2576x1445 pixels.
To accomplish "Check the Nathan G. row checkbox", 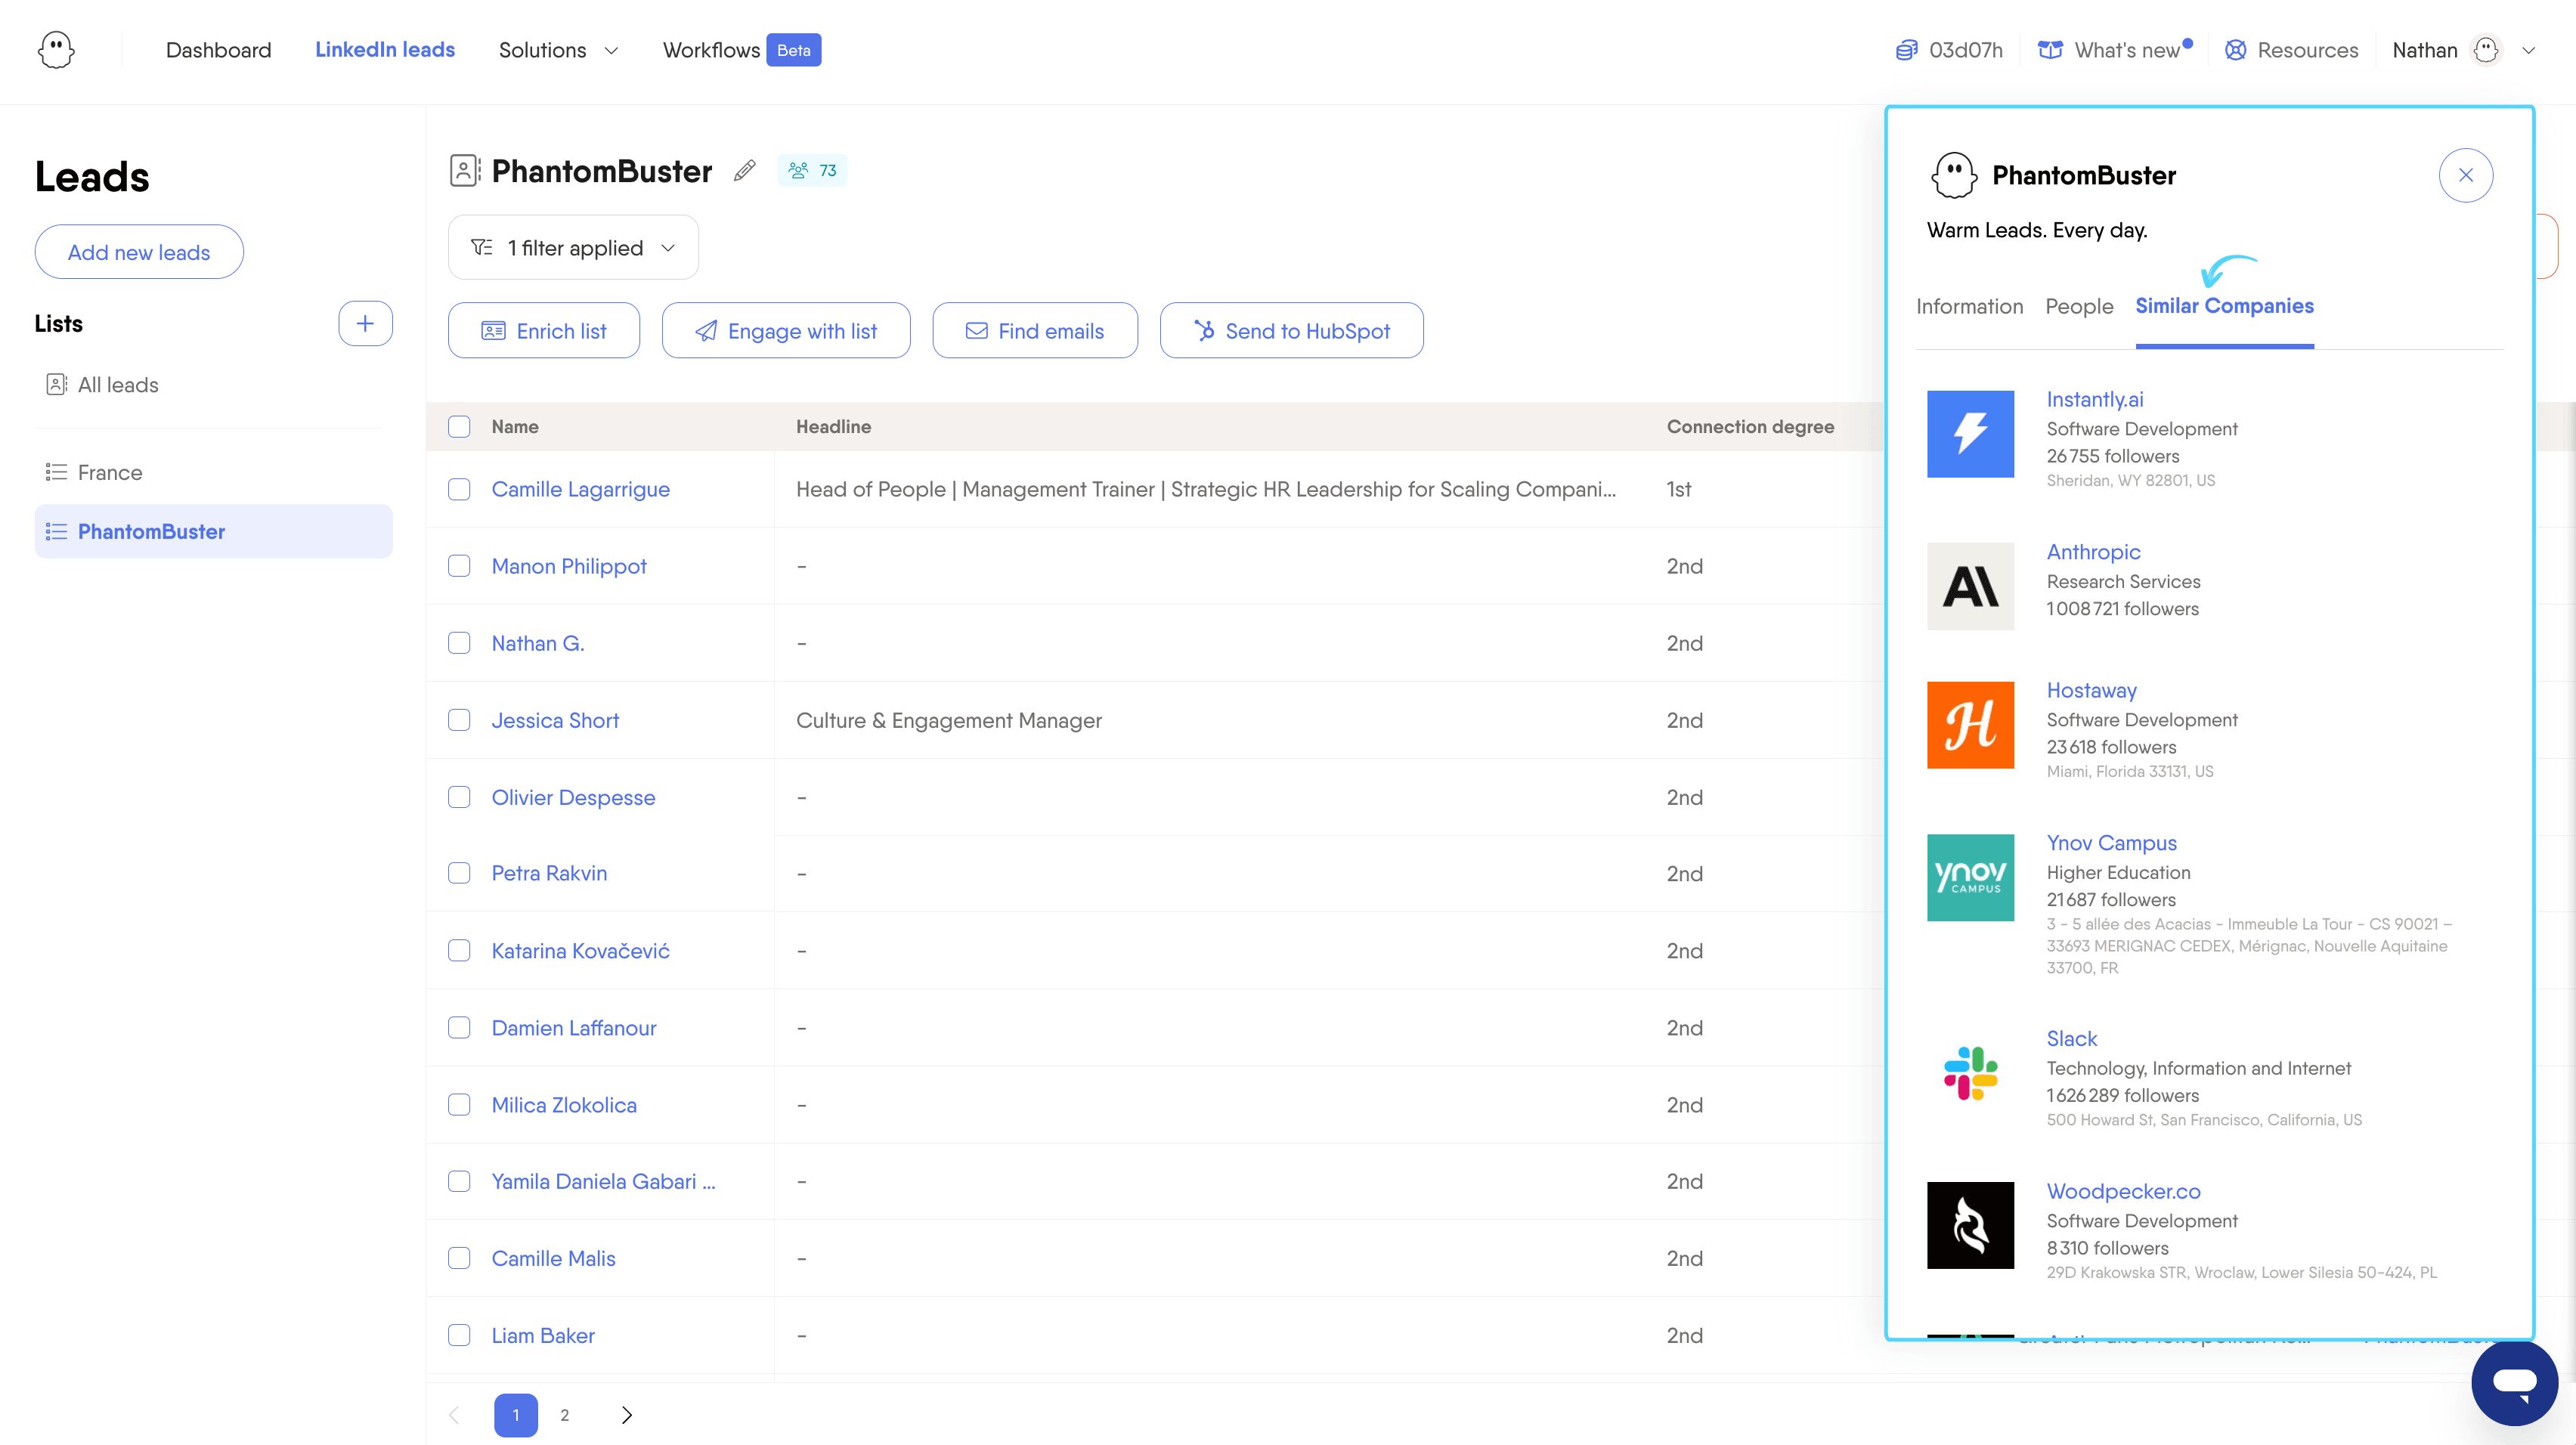I will coord(459,643).
